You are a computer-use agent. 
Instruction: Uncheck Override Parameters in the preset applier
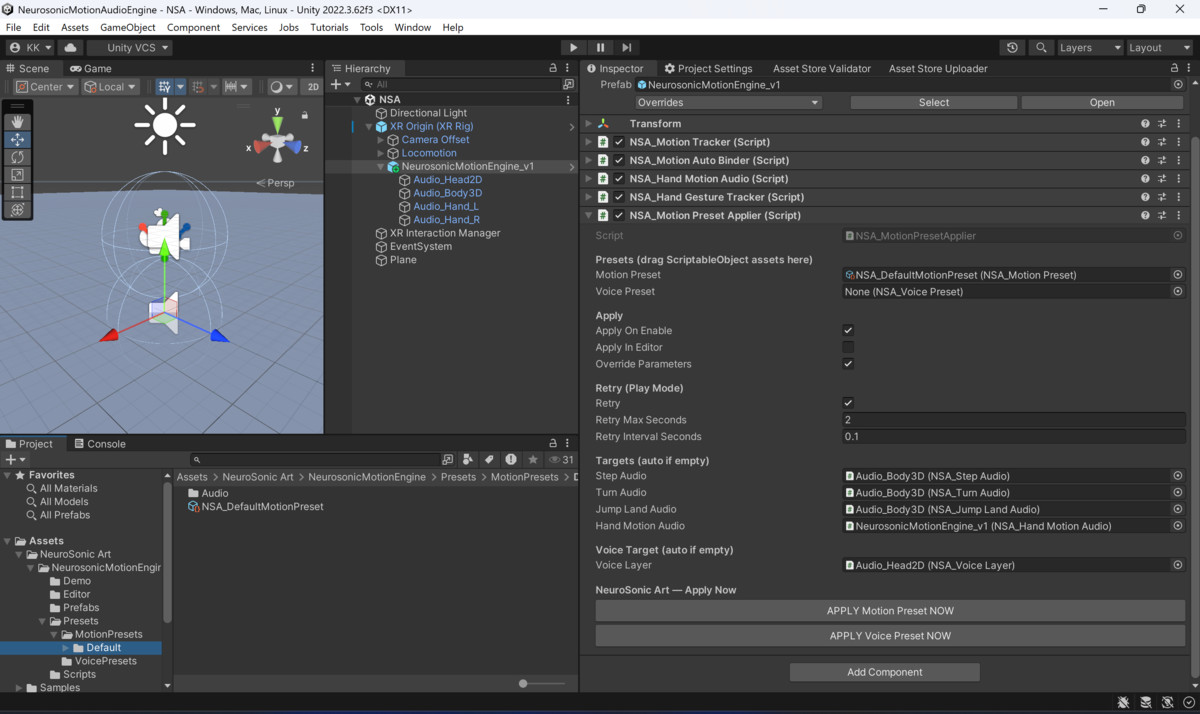coord(847,363)
